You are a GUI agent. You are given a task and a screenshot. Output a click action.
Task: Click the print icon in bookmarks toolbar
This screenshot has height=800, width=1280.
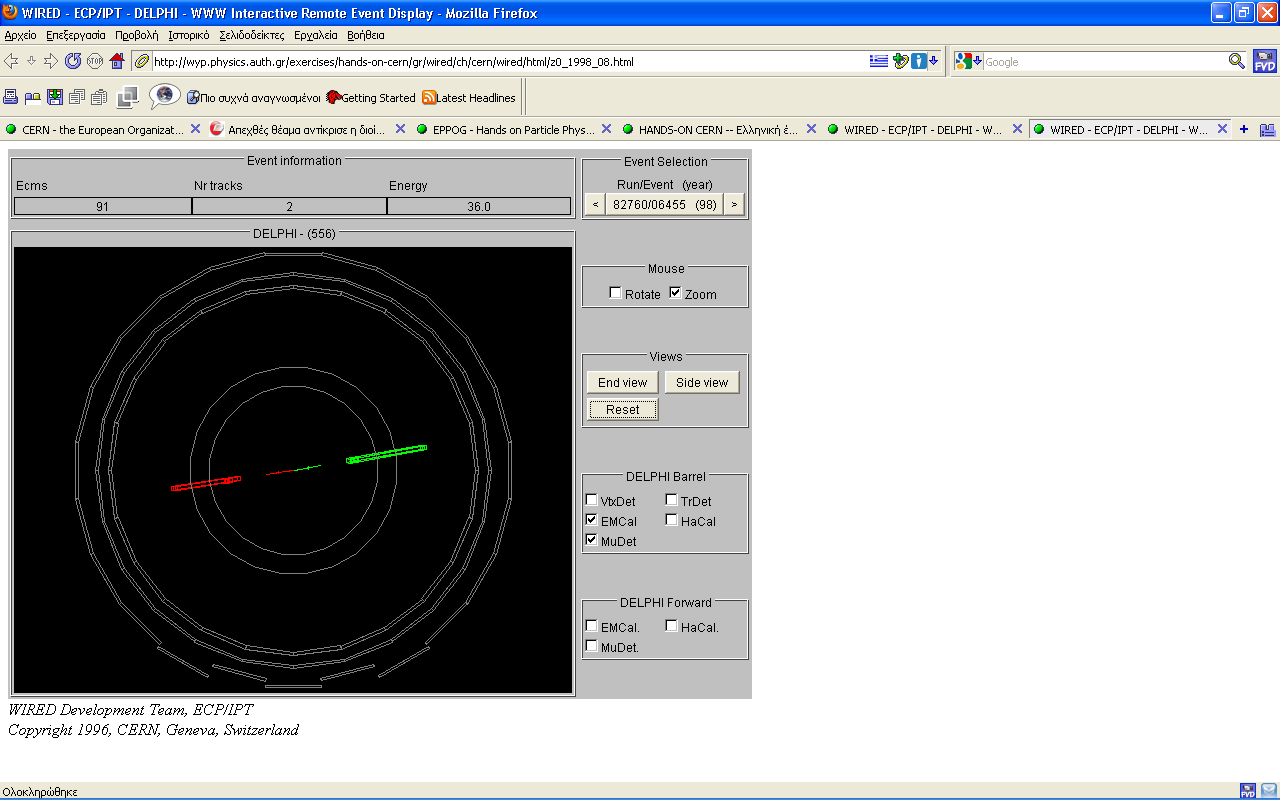click(x=11, y=97)
